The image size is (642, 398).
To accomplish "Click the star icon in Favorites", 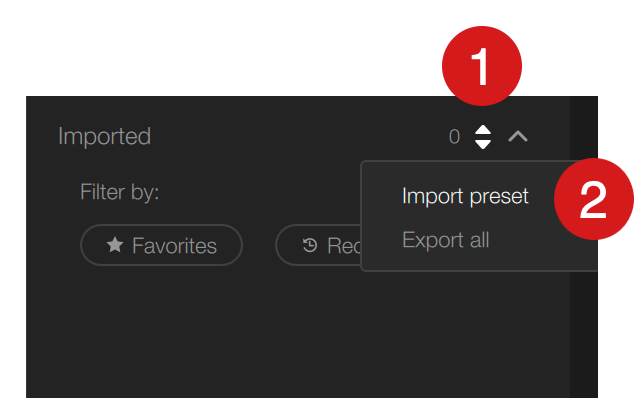I will point(115,245).
